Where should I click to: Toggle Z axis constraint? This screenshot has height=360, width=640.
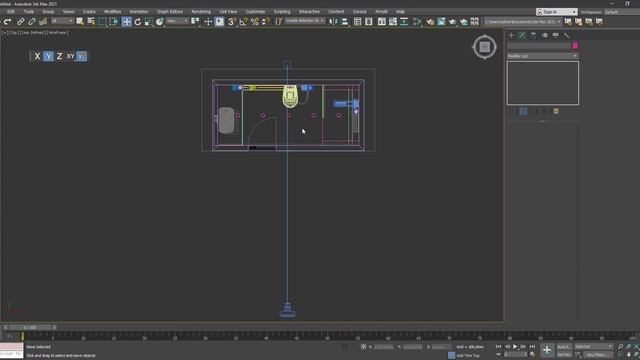[x=59, y=56]
